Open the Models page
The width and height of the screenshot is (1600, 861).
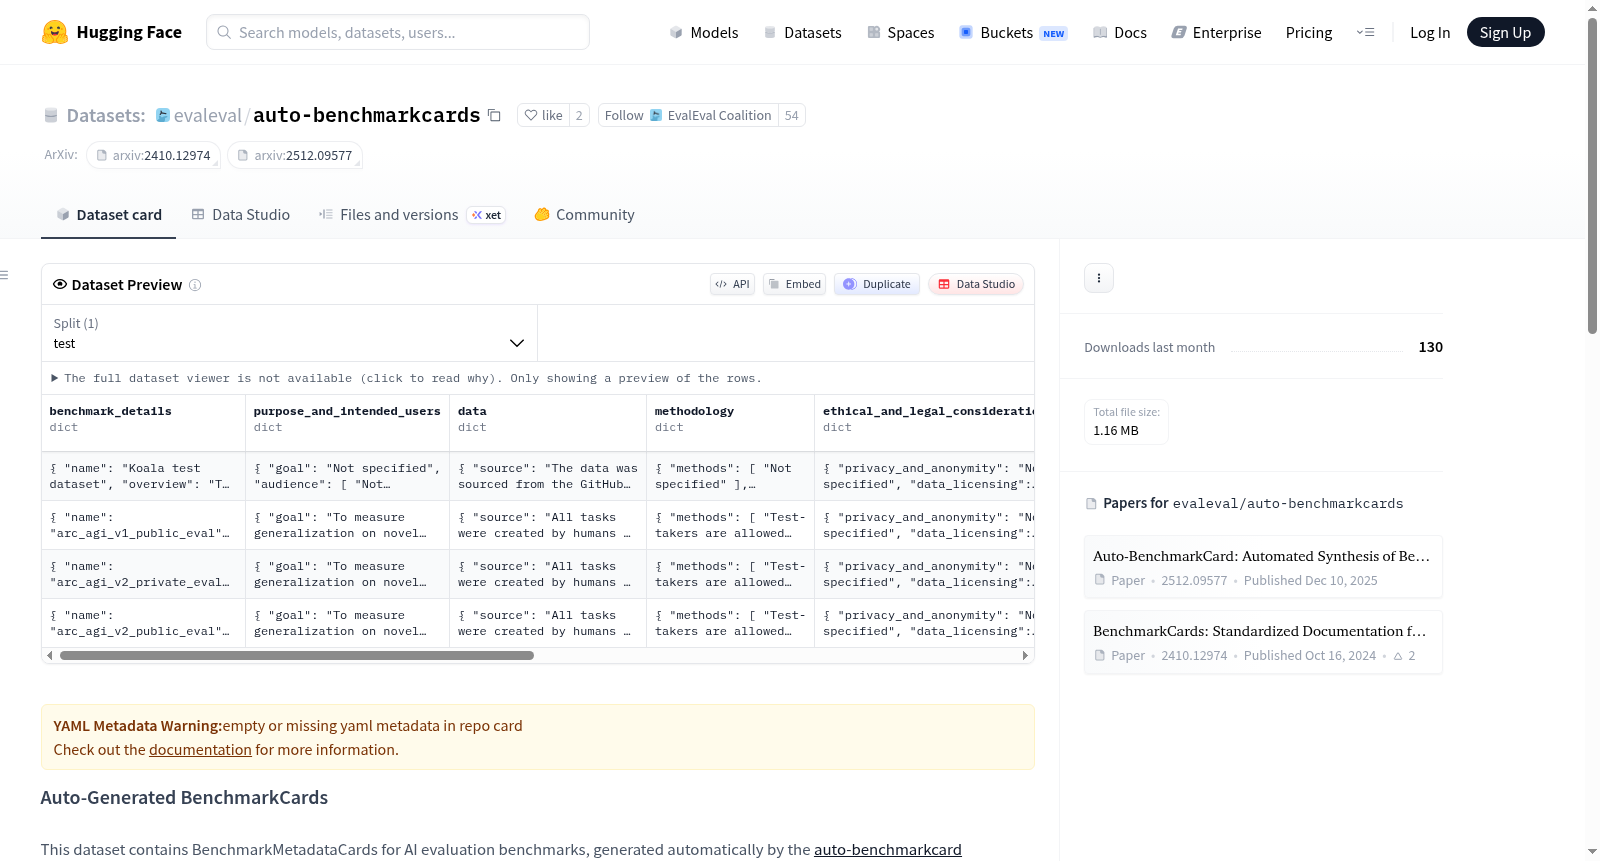click(x=704, y=32)
